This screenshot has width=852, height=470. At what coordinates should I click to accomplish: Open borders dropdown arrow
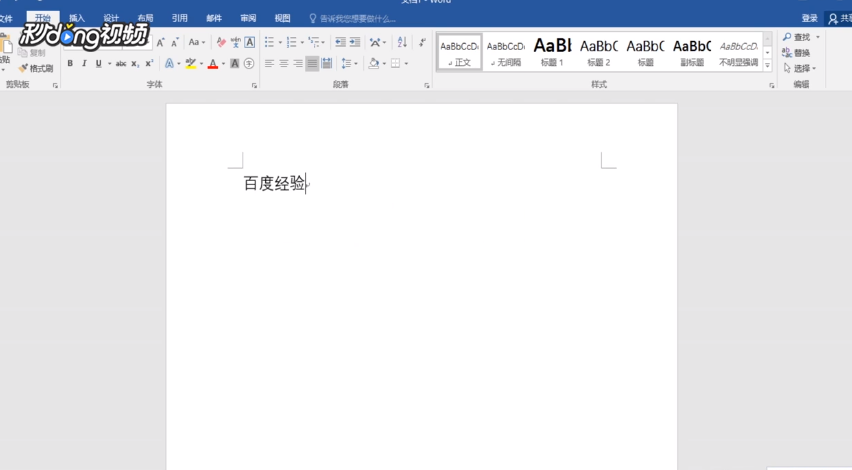(406, 64)
